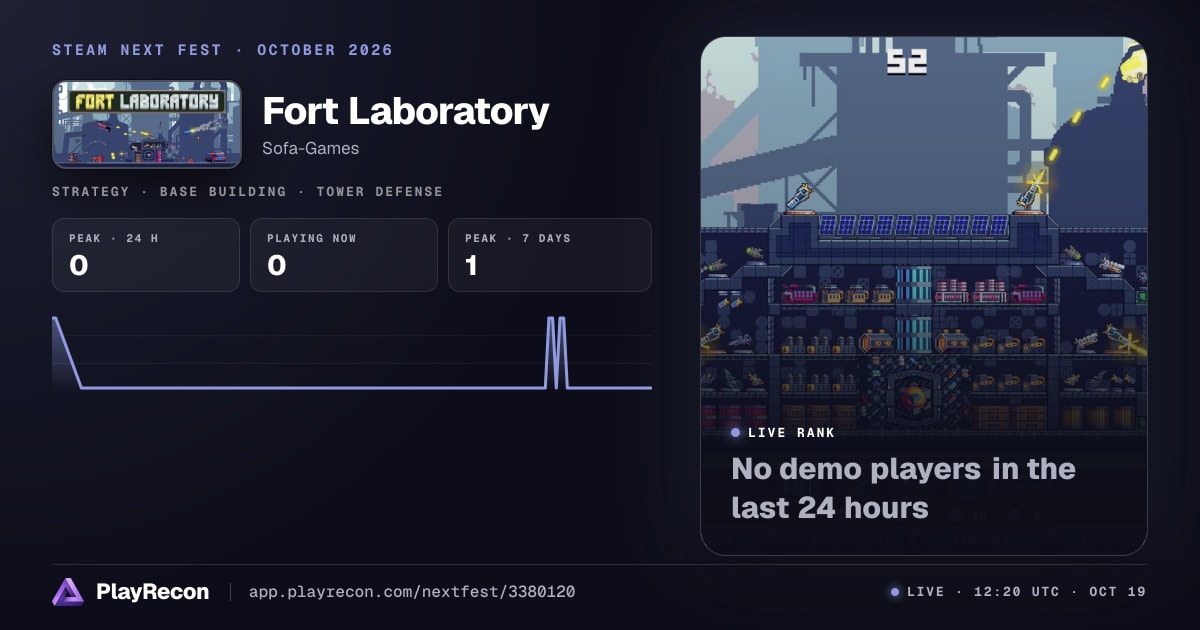
Task: Select the Tower Defense tag
Action: (379, 191)
